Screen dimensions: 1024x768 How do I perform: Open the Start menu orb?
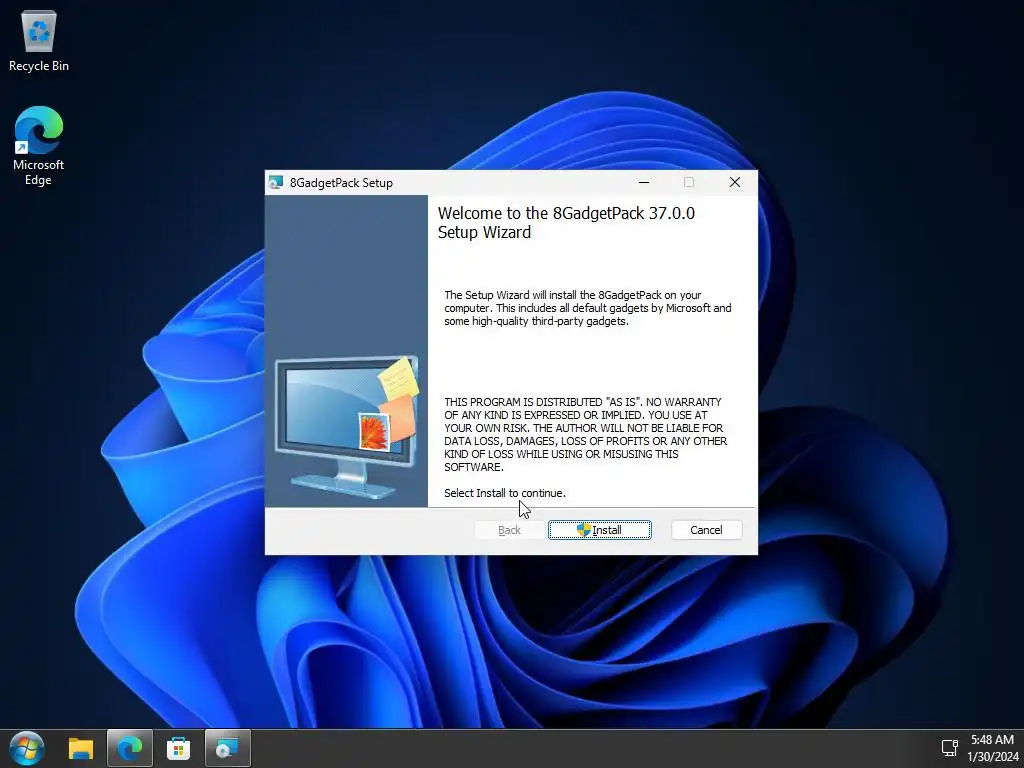coord(27,748)
